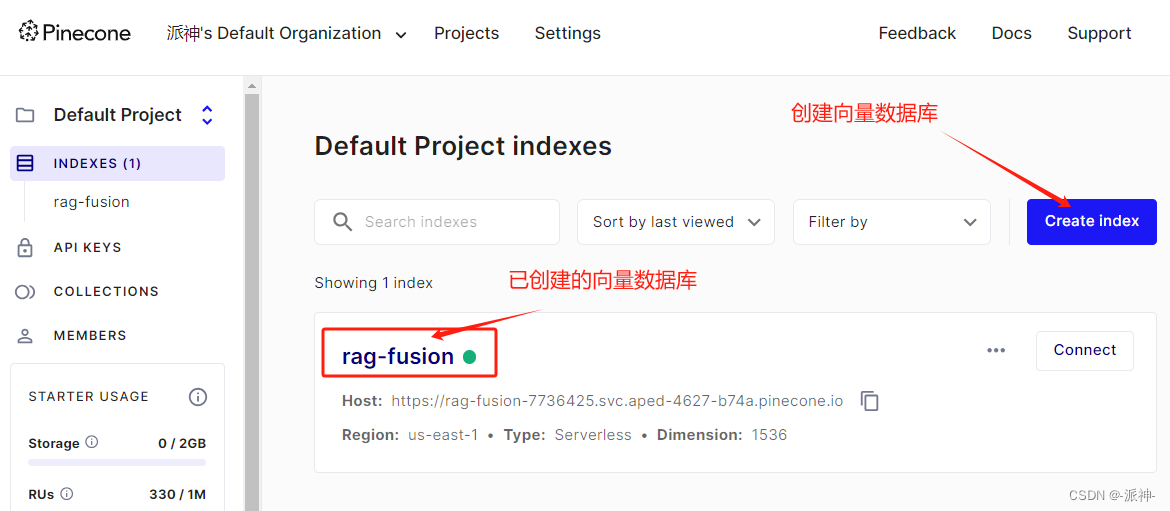The image size is (1170, 511).
Task: Click the Members person icon
Action: coord(25,336)
